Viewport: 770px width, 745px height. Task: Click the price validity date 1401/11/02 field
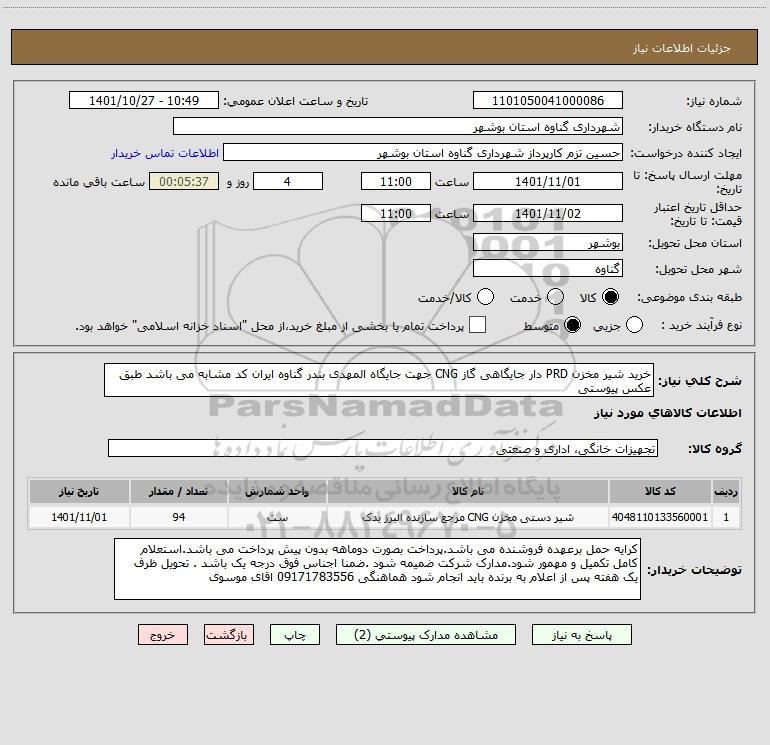[548, 213]
